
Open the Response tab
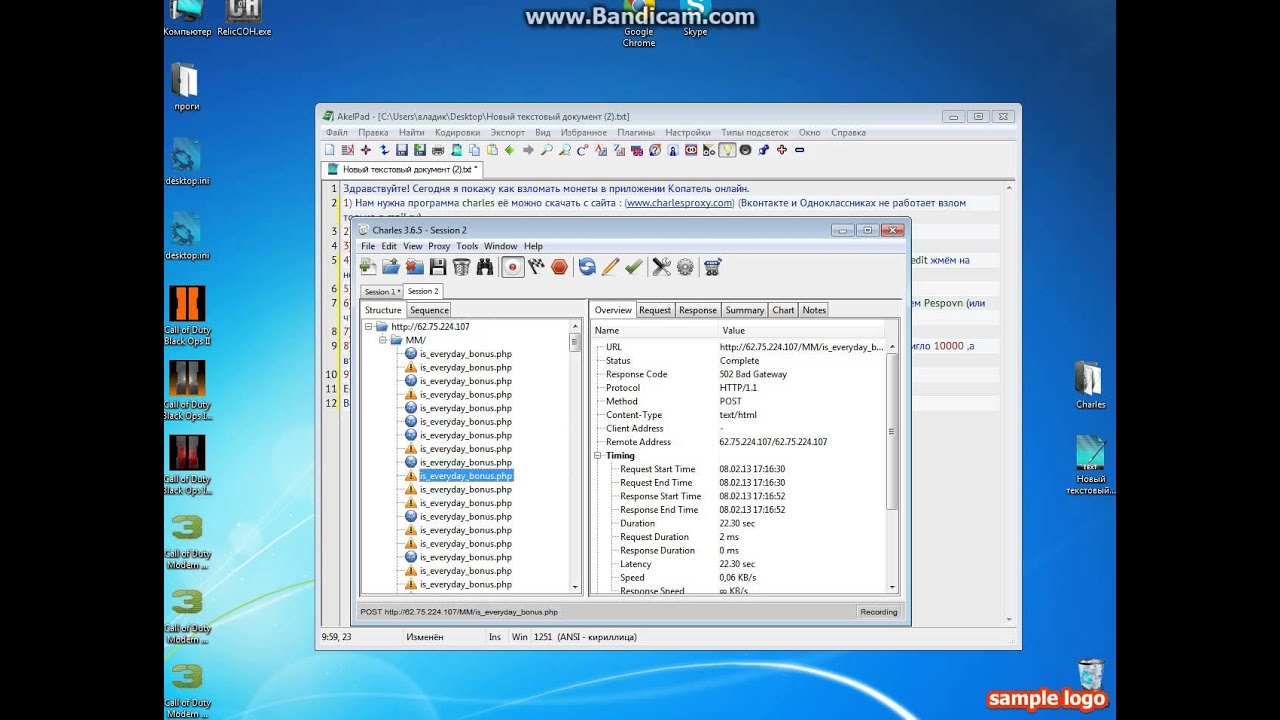point(698,310)
